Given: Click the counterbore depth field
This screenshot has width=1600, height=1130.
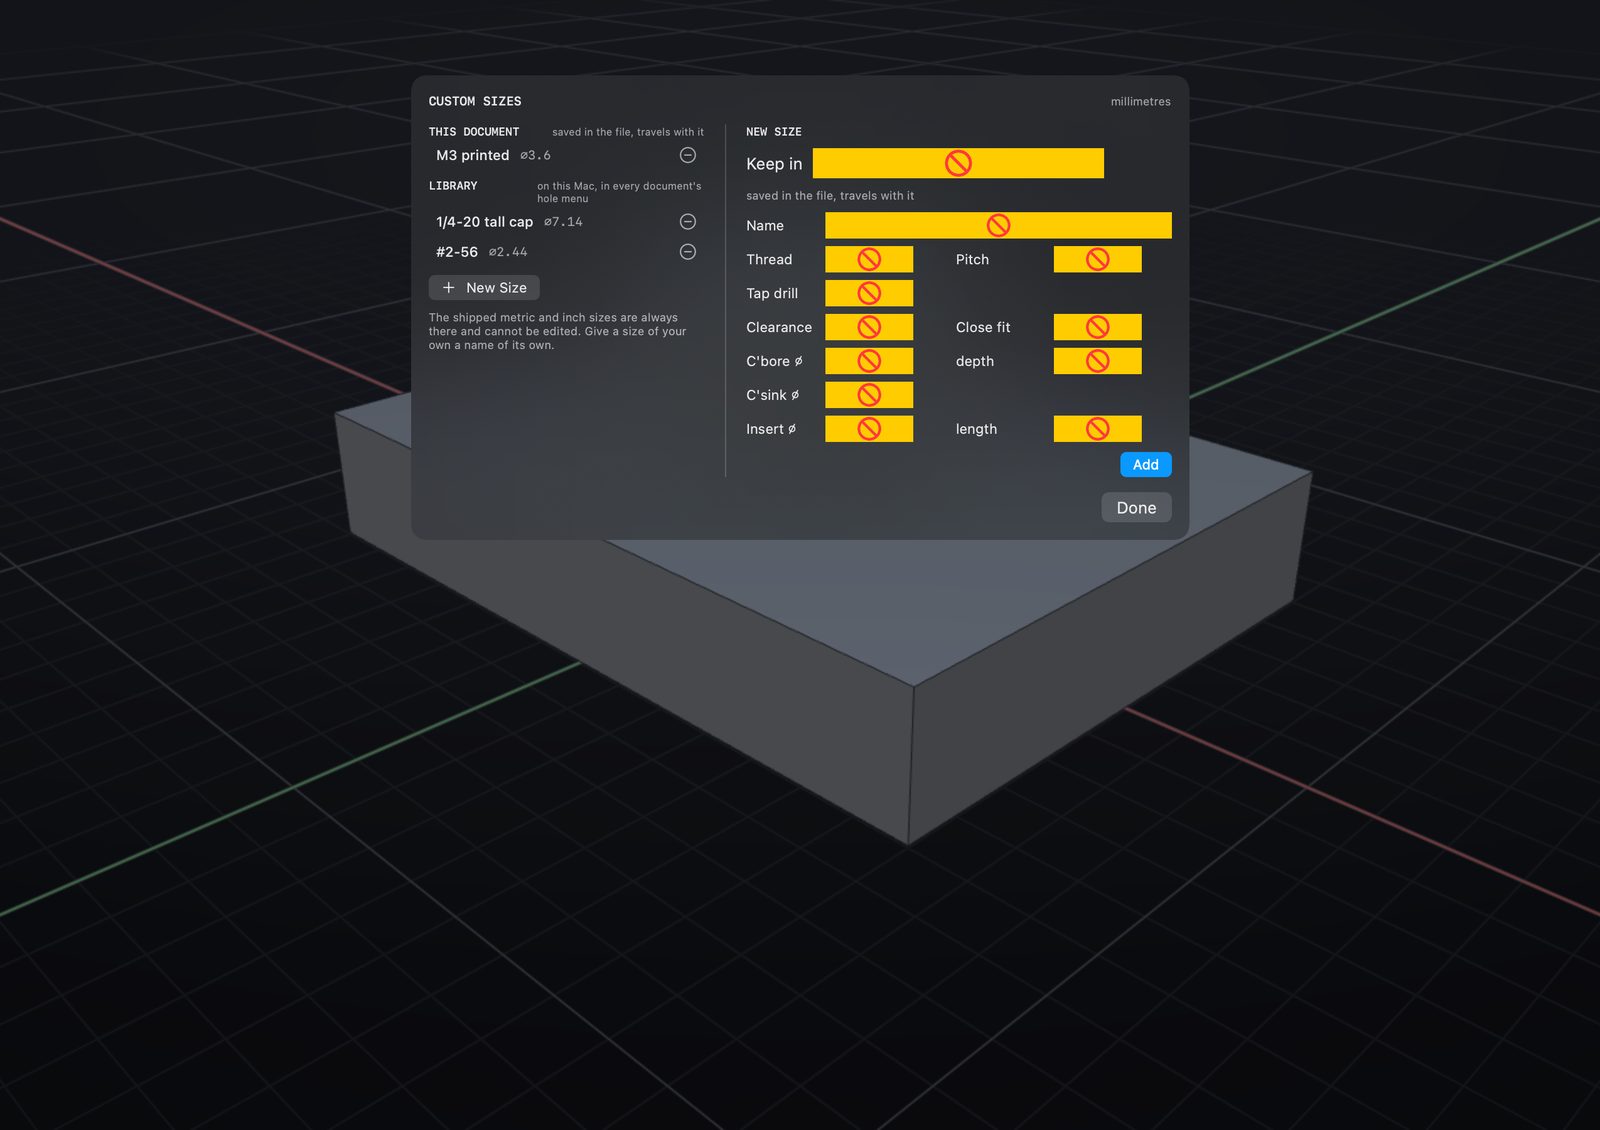Looking at the screenshot, I should (x=1097, y=361).
